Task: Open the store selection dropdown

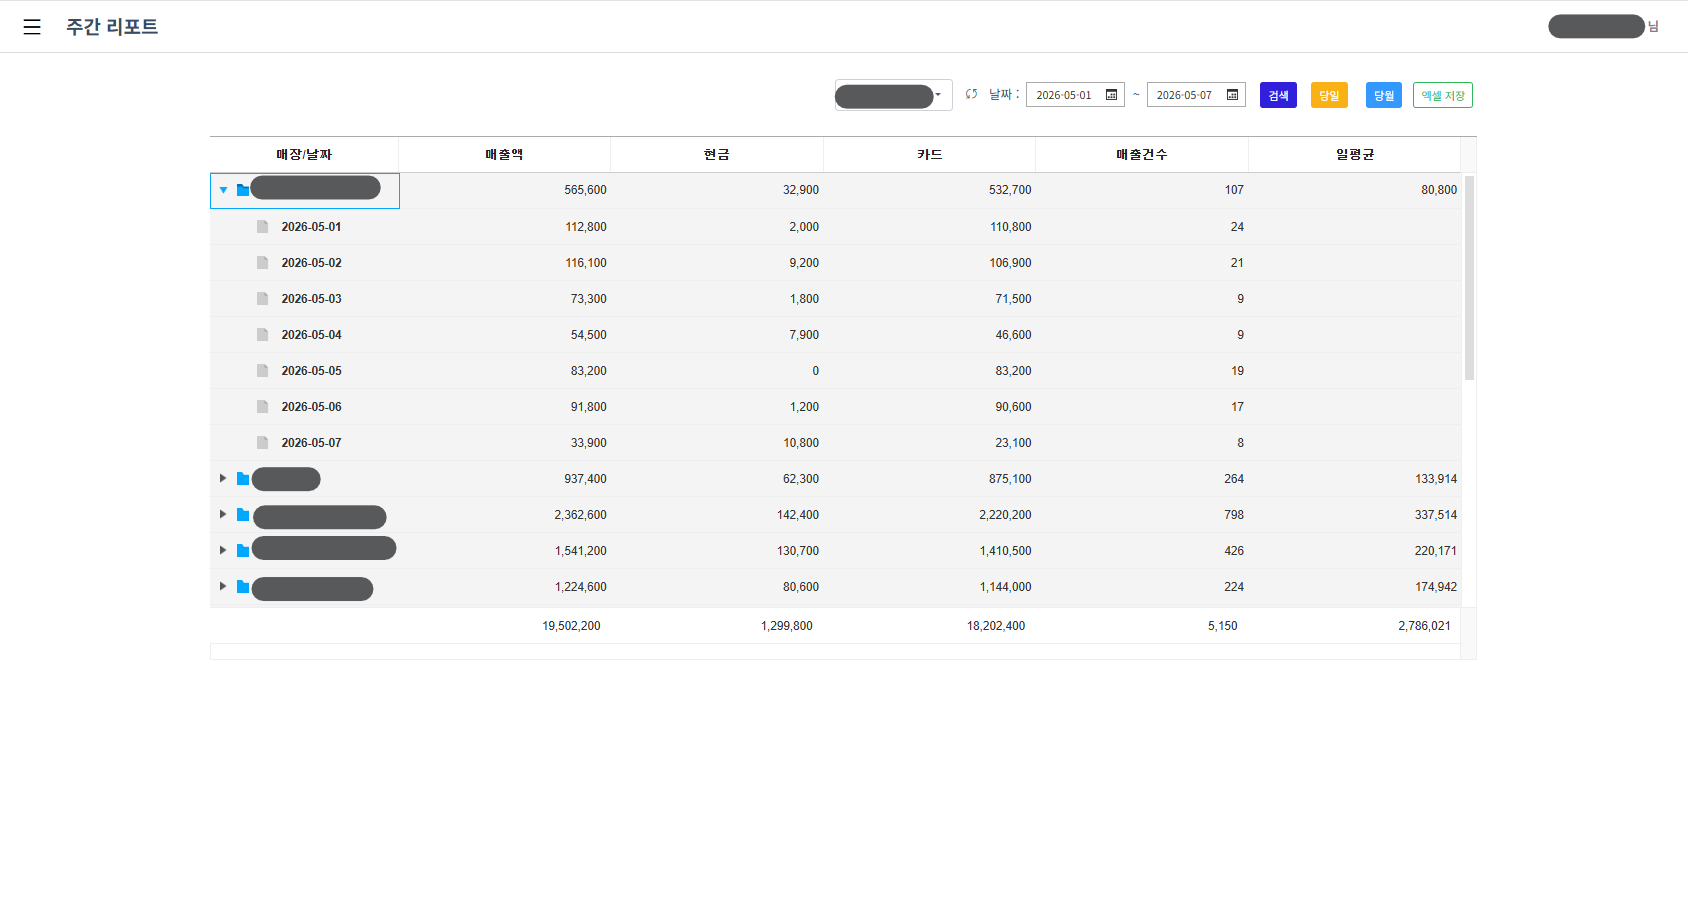Action: [x=893, y=95]
